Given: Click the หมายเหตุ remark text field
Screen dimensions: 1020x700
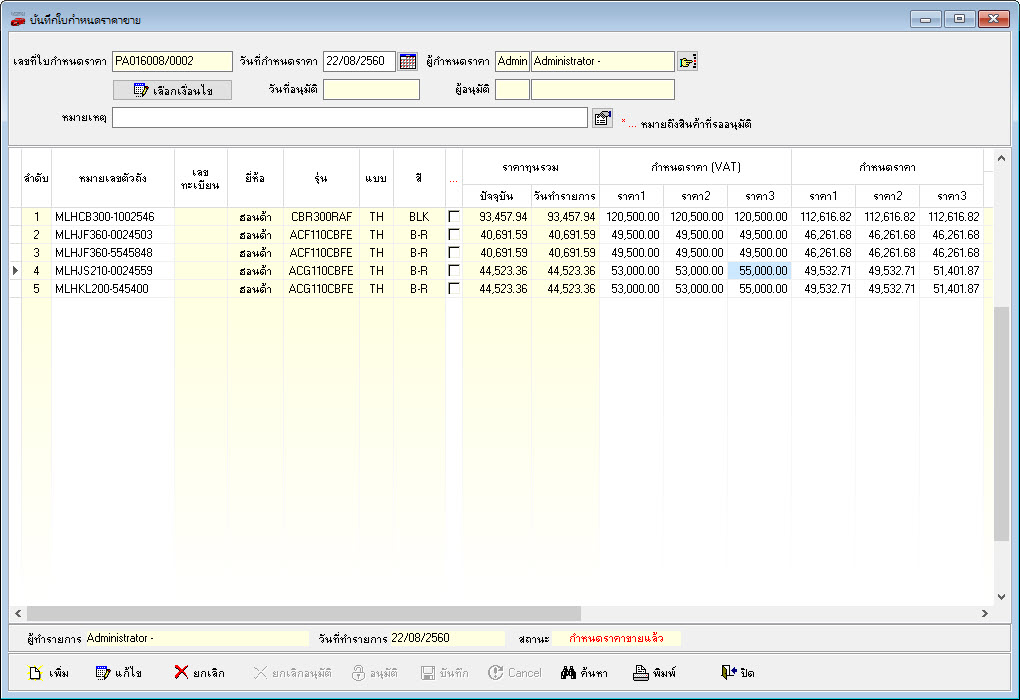Looking at the screenshot, I should point(350,118).
